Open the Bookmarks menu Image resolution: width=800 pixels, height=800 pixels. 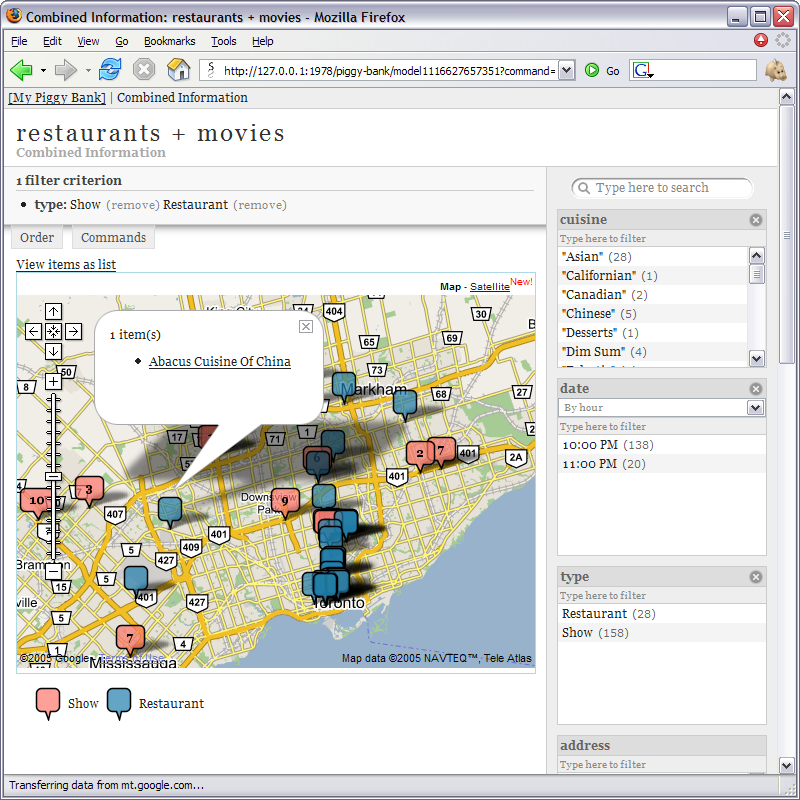(x=169, y=41)
